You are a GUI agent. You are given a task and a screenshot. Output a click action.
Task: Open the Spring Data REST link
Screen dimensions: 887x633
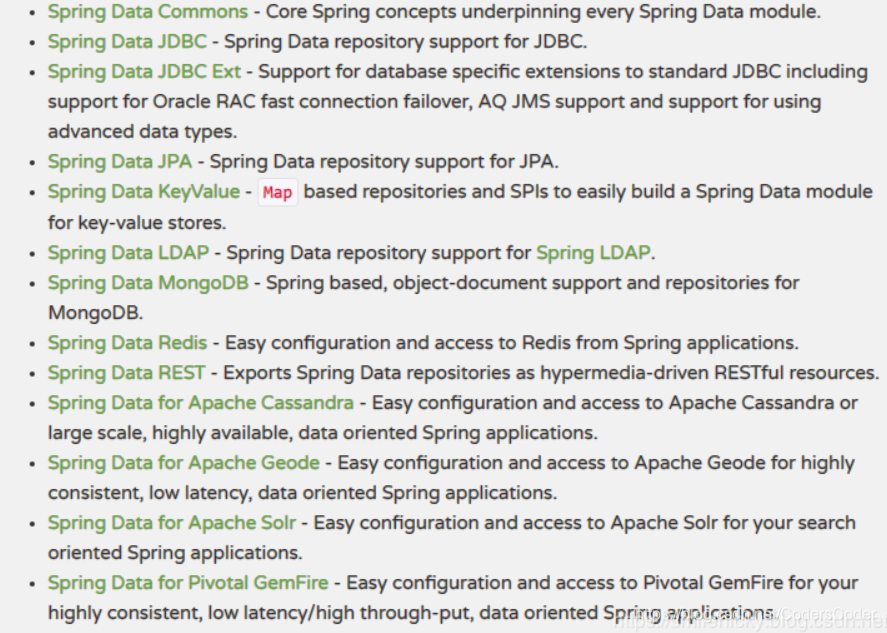coord(126,373)
